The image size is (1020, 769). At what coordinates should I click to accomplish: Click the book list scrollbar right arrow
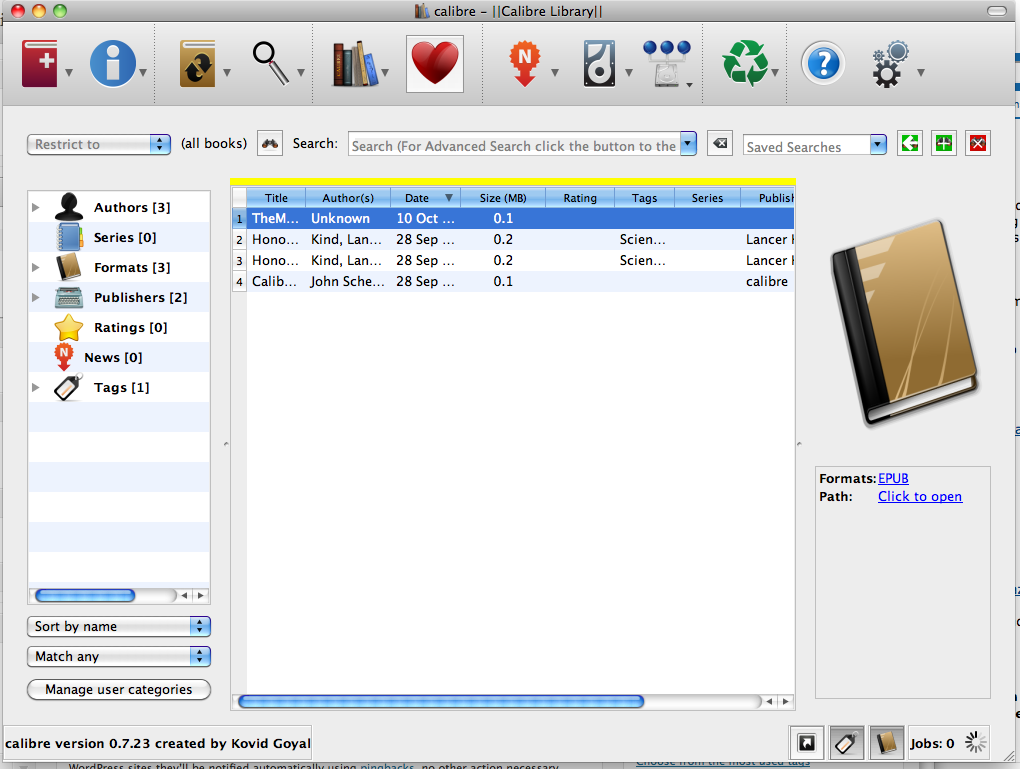click(x=785, y=701)
